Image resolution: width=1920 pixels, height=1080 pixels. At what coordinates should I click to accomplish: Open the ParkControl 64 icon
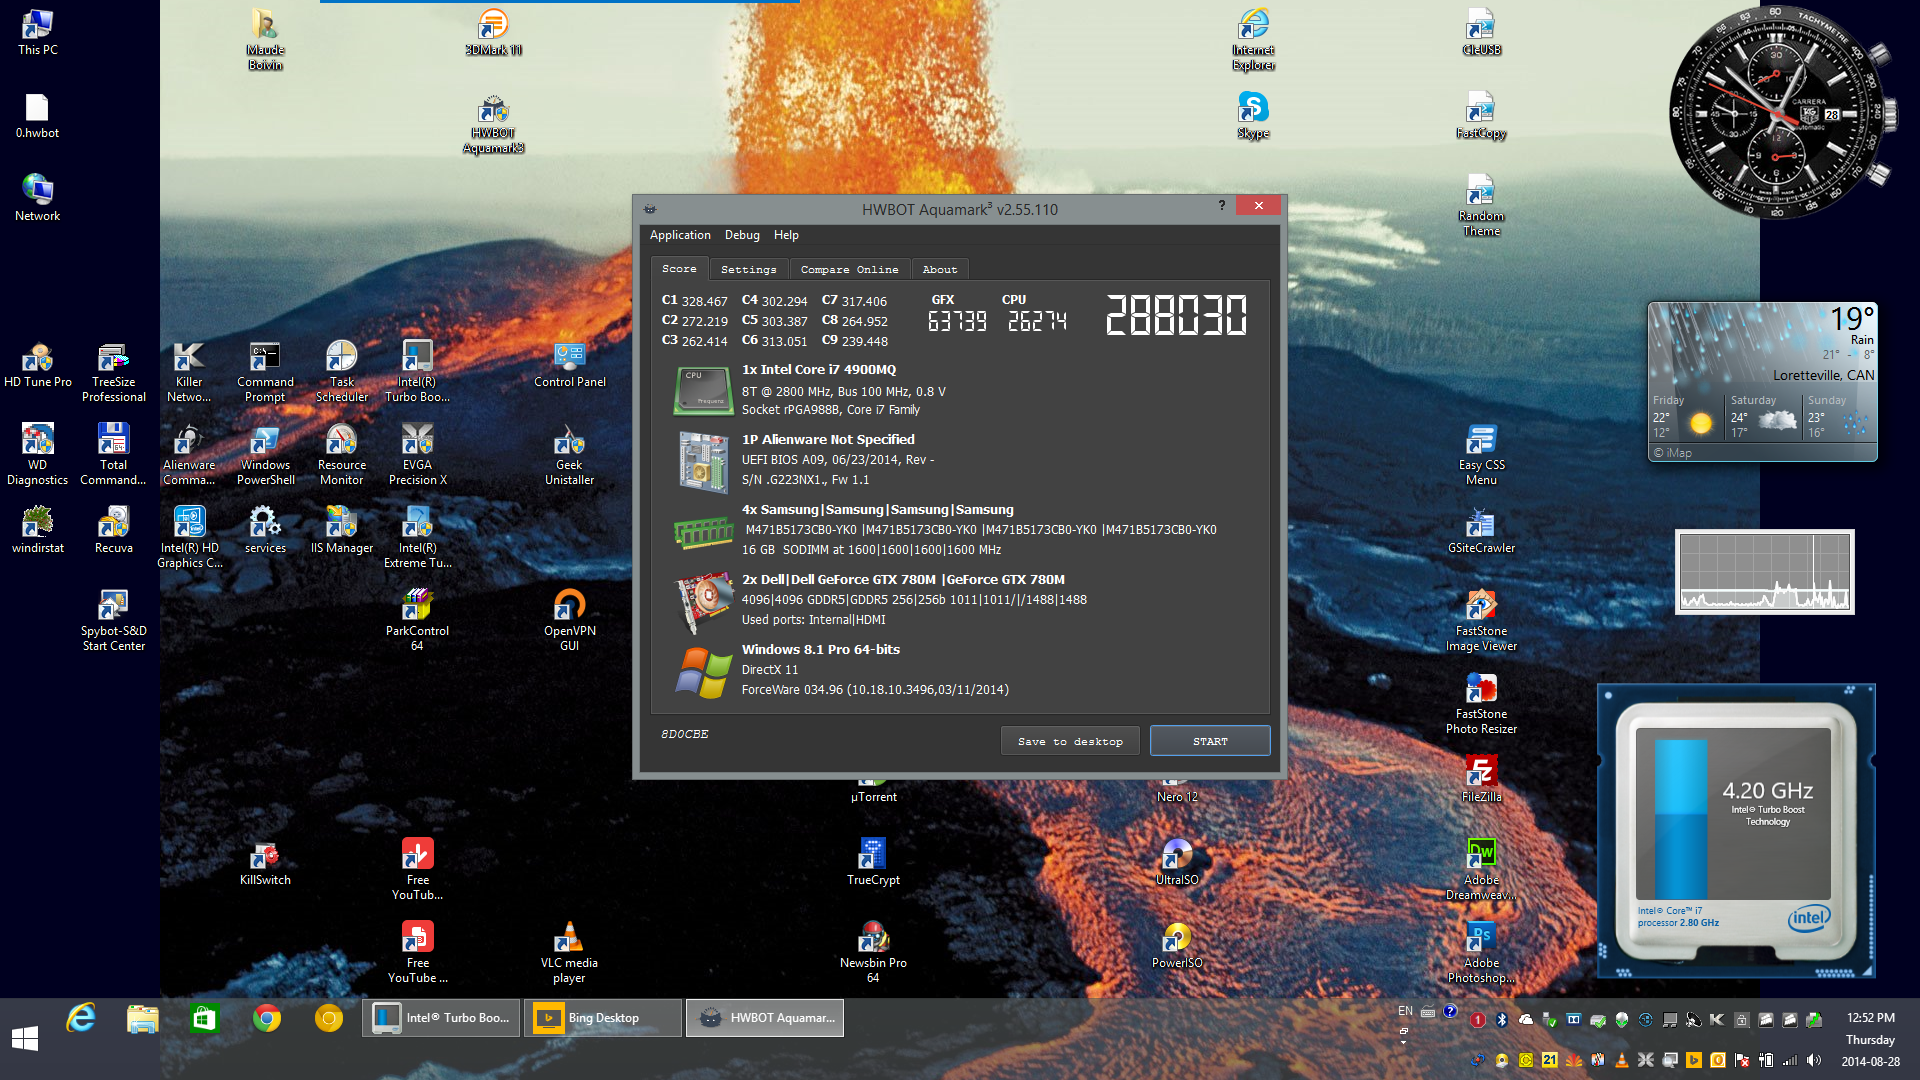[417, 621]
